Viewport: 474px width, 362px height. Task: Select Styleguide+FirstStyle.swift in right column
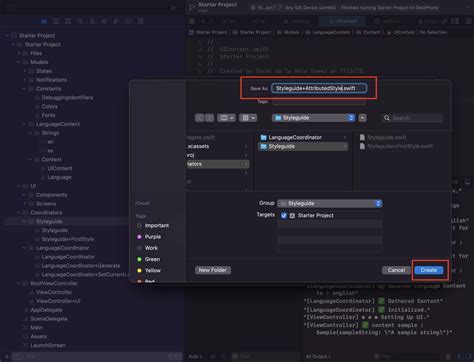tap(400, 146)
